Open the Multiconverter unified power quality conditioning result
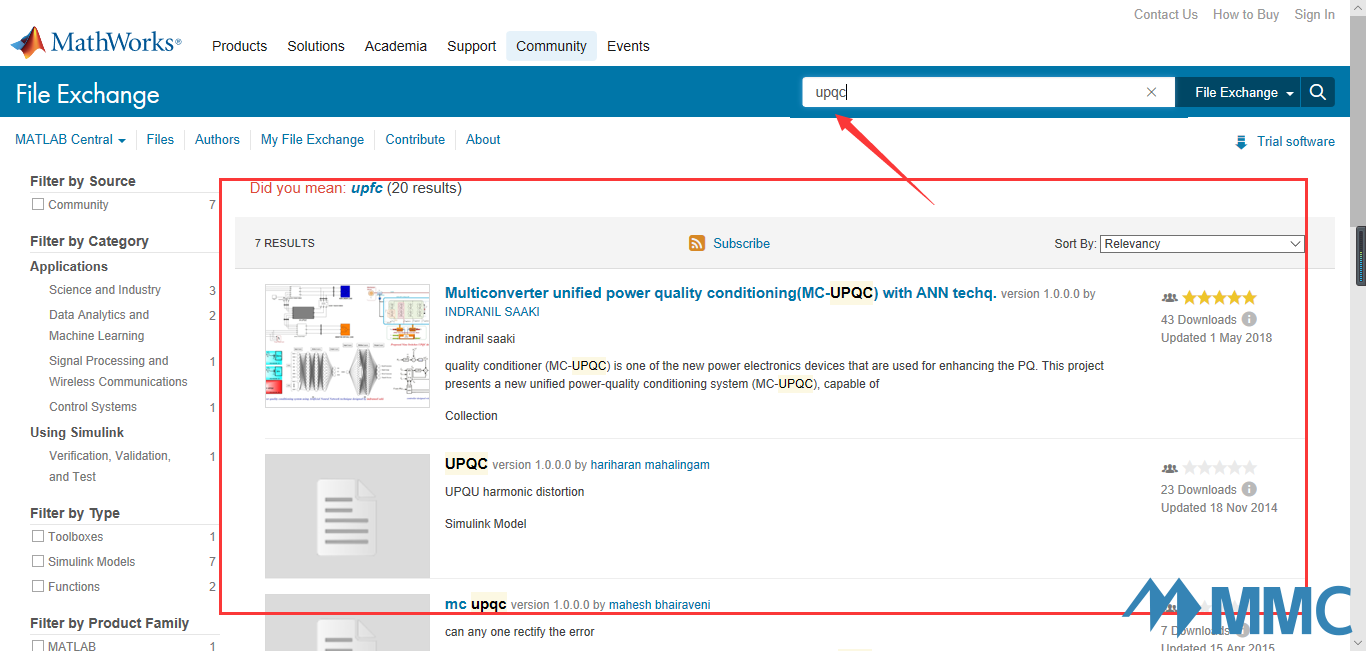This screenshot has width=1366, height=651. [x=721, y=293]
